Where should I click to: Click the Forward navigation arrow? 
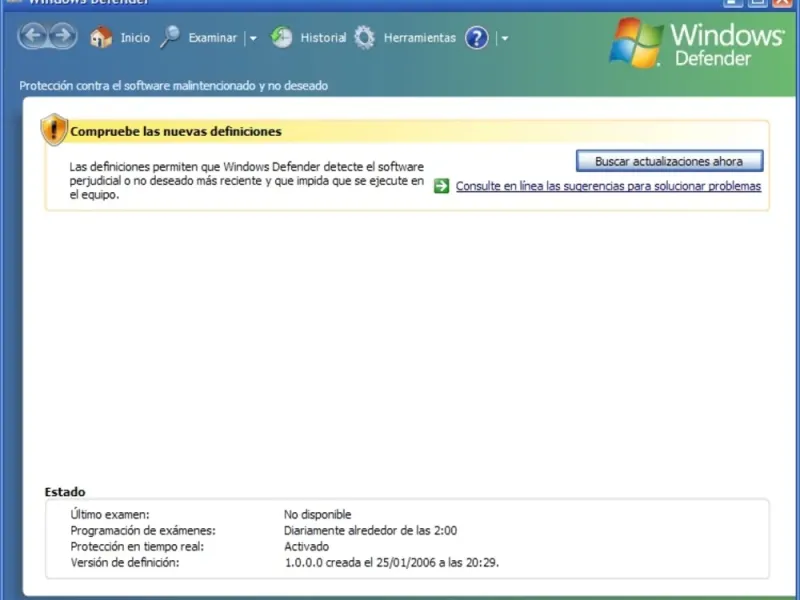[63, 36]
